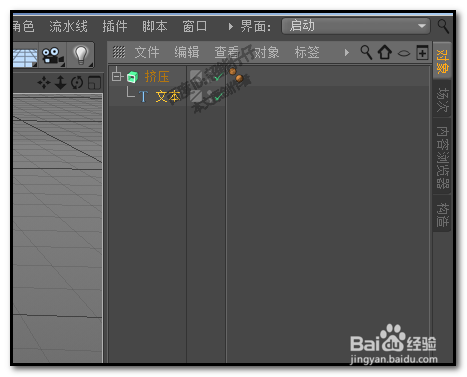Toggle the layer swatch of 文本

[x=196, y=96]
